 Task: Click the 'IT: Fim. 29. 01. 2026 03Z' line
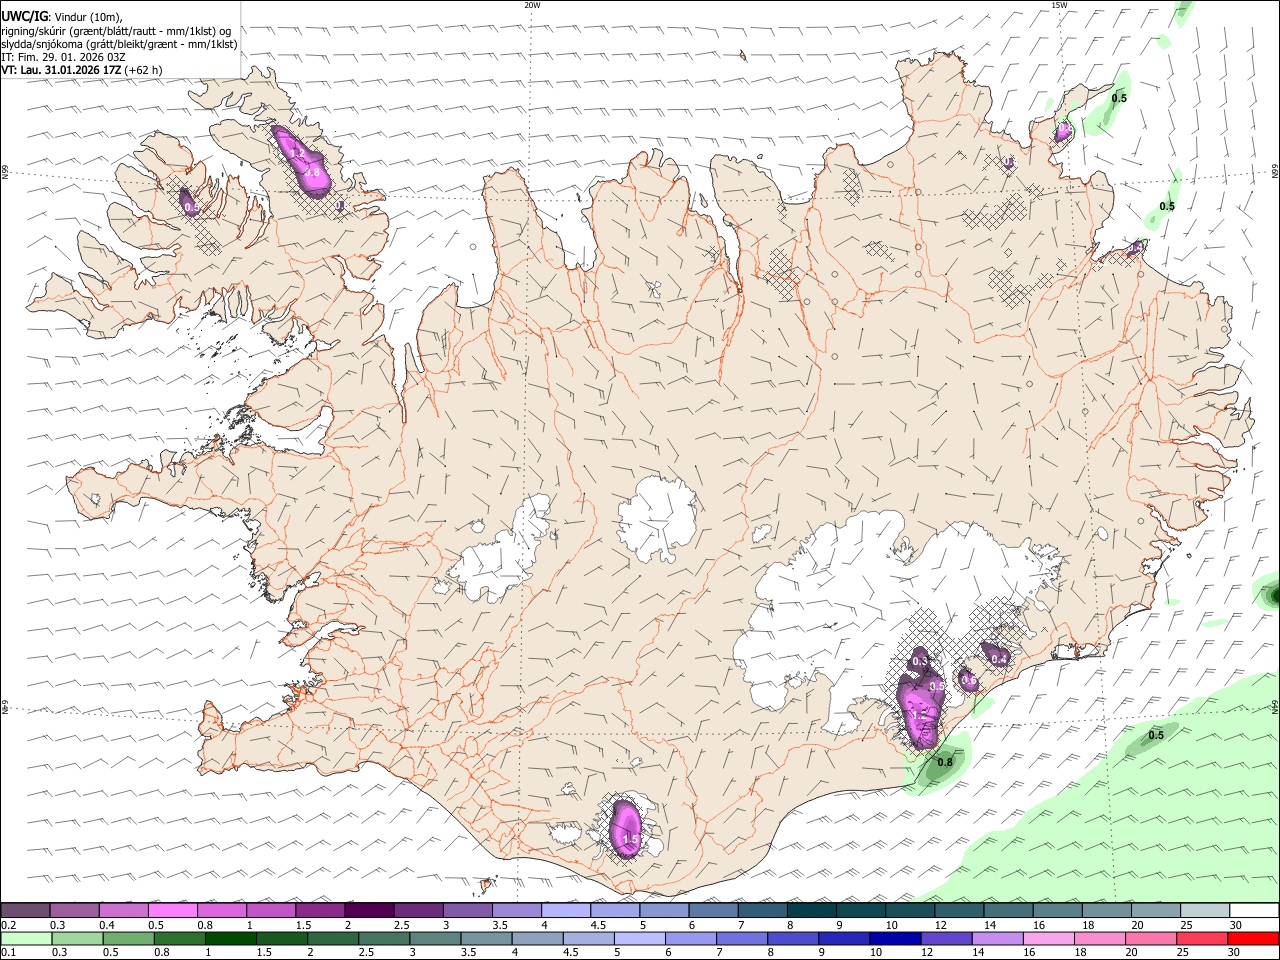pos(63,57)
